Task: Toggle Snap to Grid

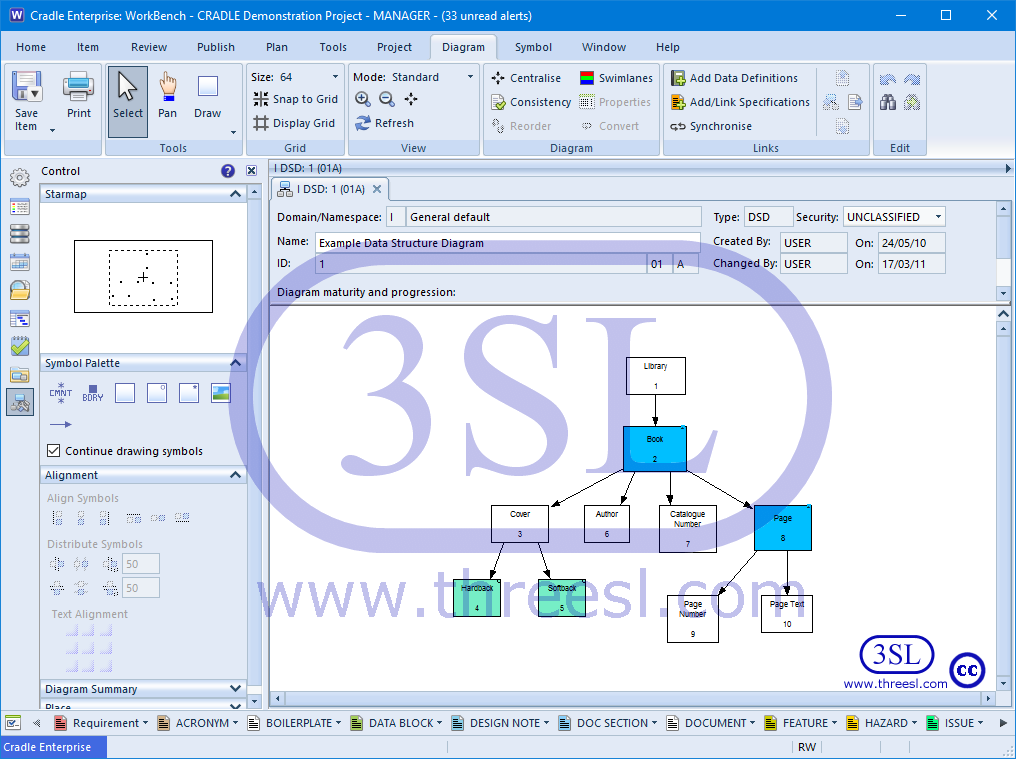Action: 296,99
